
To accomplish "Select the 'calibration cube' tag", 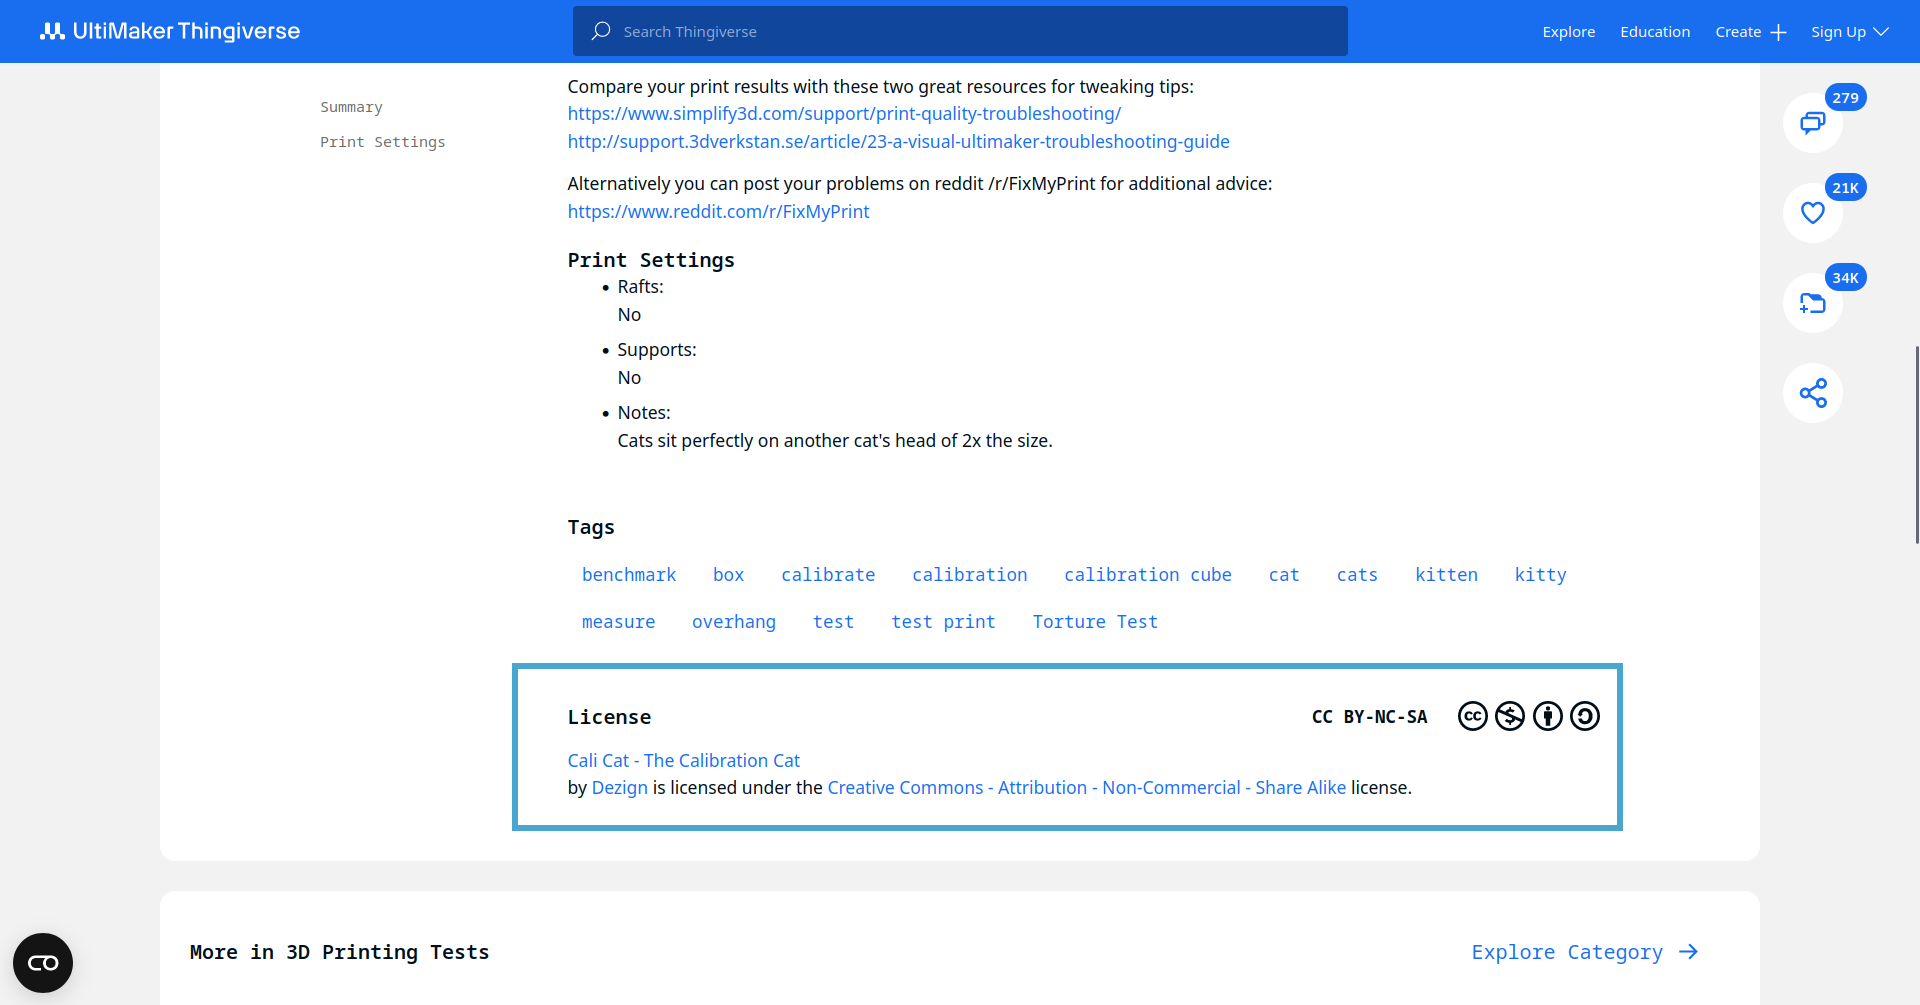I will pos(1147,575).
